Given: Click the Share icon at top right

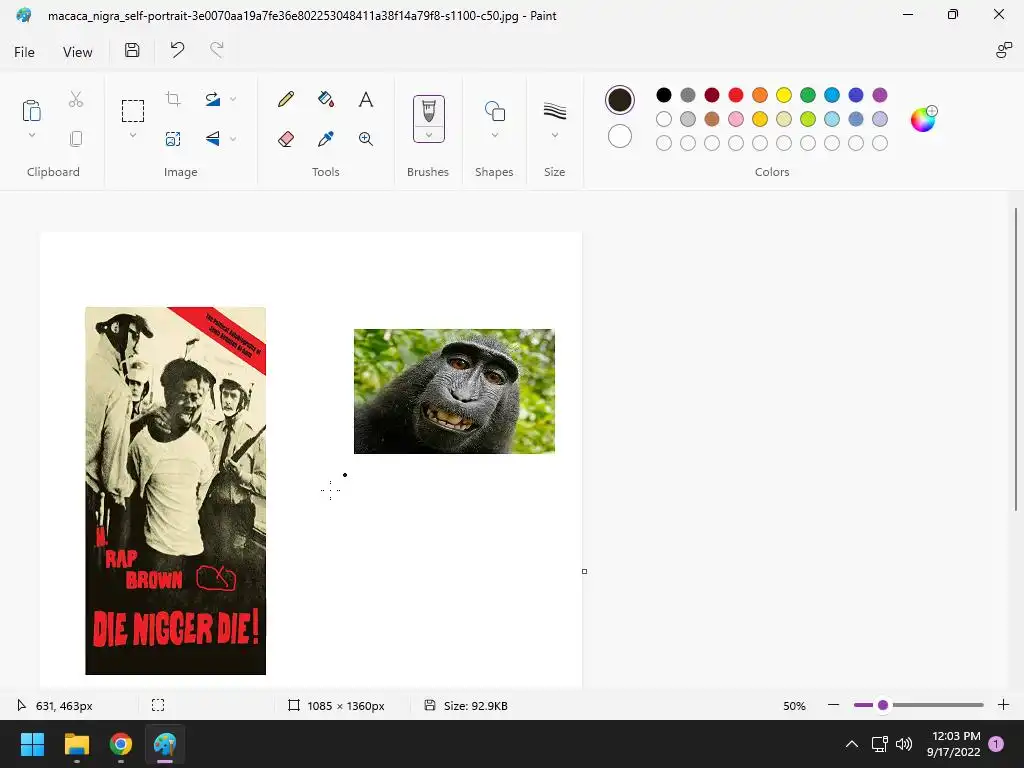Looking at the screenshot, I should (1003, 50).
